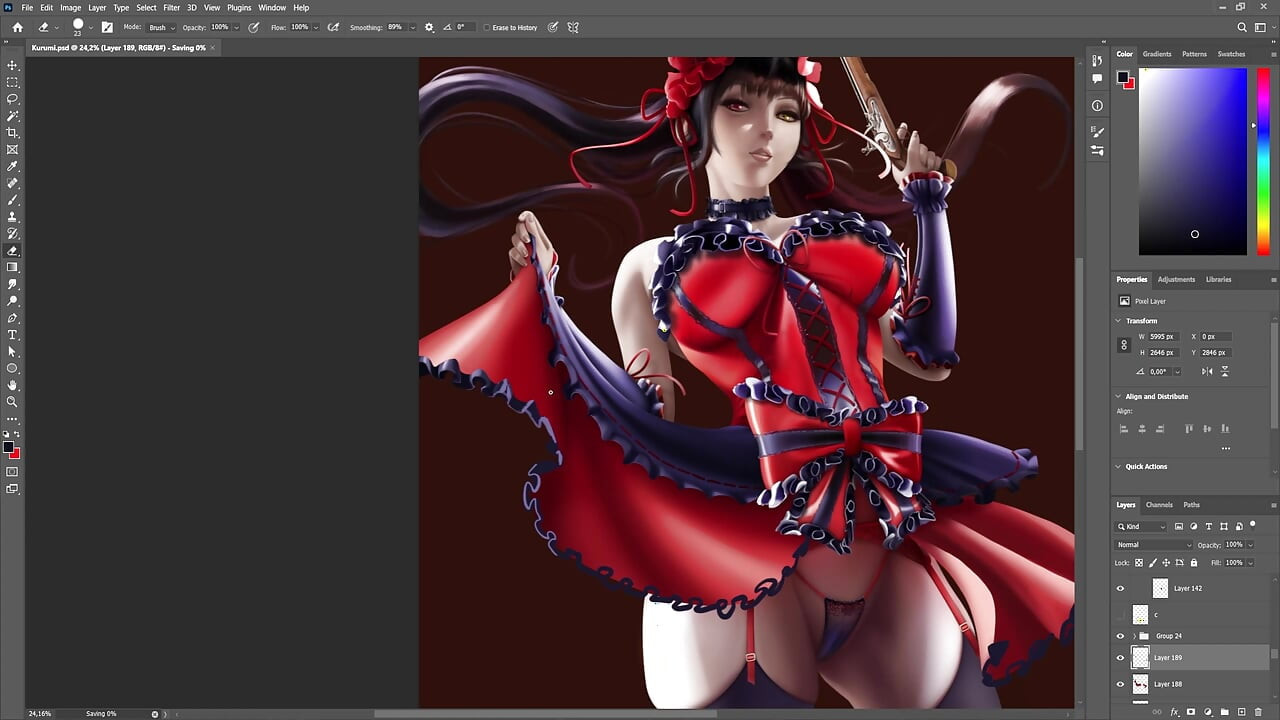Click flip horizontal icon in Transform
The image size is (1280, 720).
pyautogui.click(x=1207, y=371)
